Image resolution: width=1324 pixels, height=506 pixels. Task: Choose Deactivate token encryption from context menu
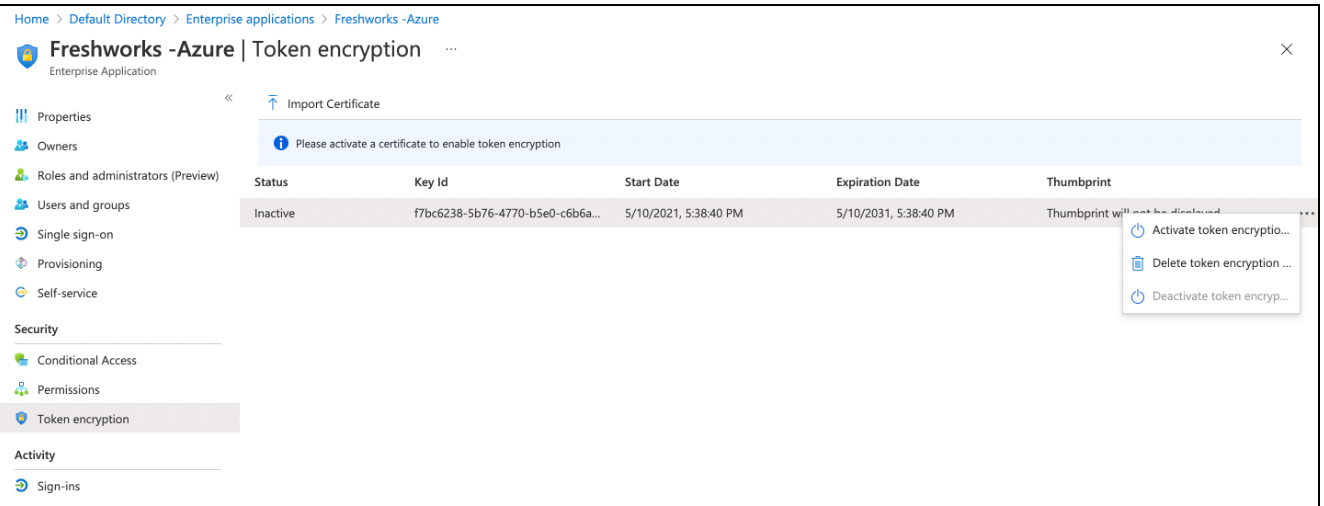pos(1211,296)
